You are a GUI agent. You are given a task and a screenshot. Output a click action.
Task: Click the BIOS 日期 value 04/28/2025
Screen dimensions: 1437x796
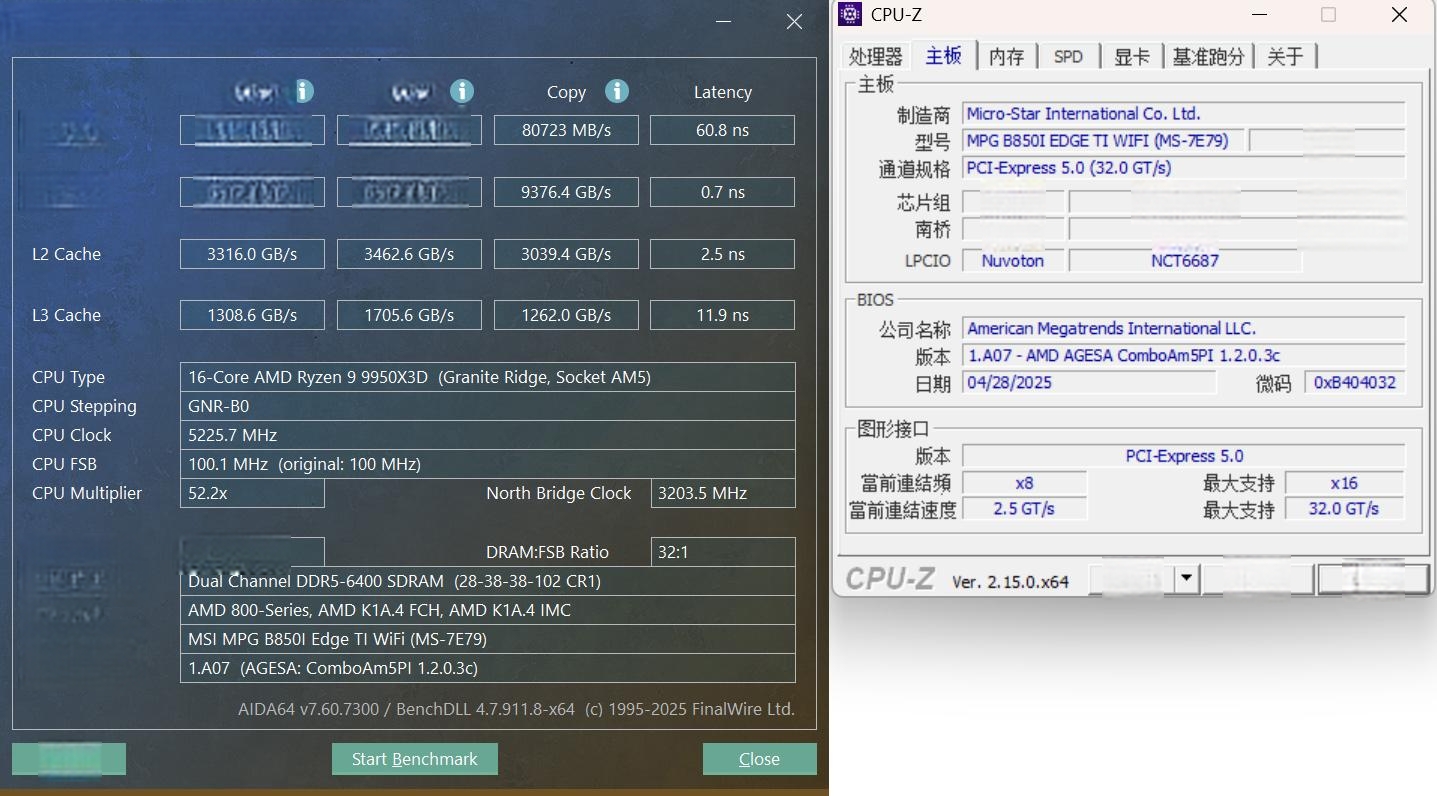point(1089,383)
